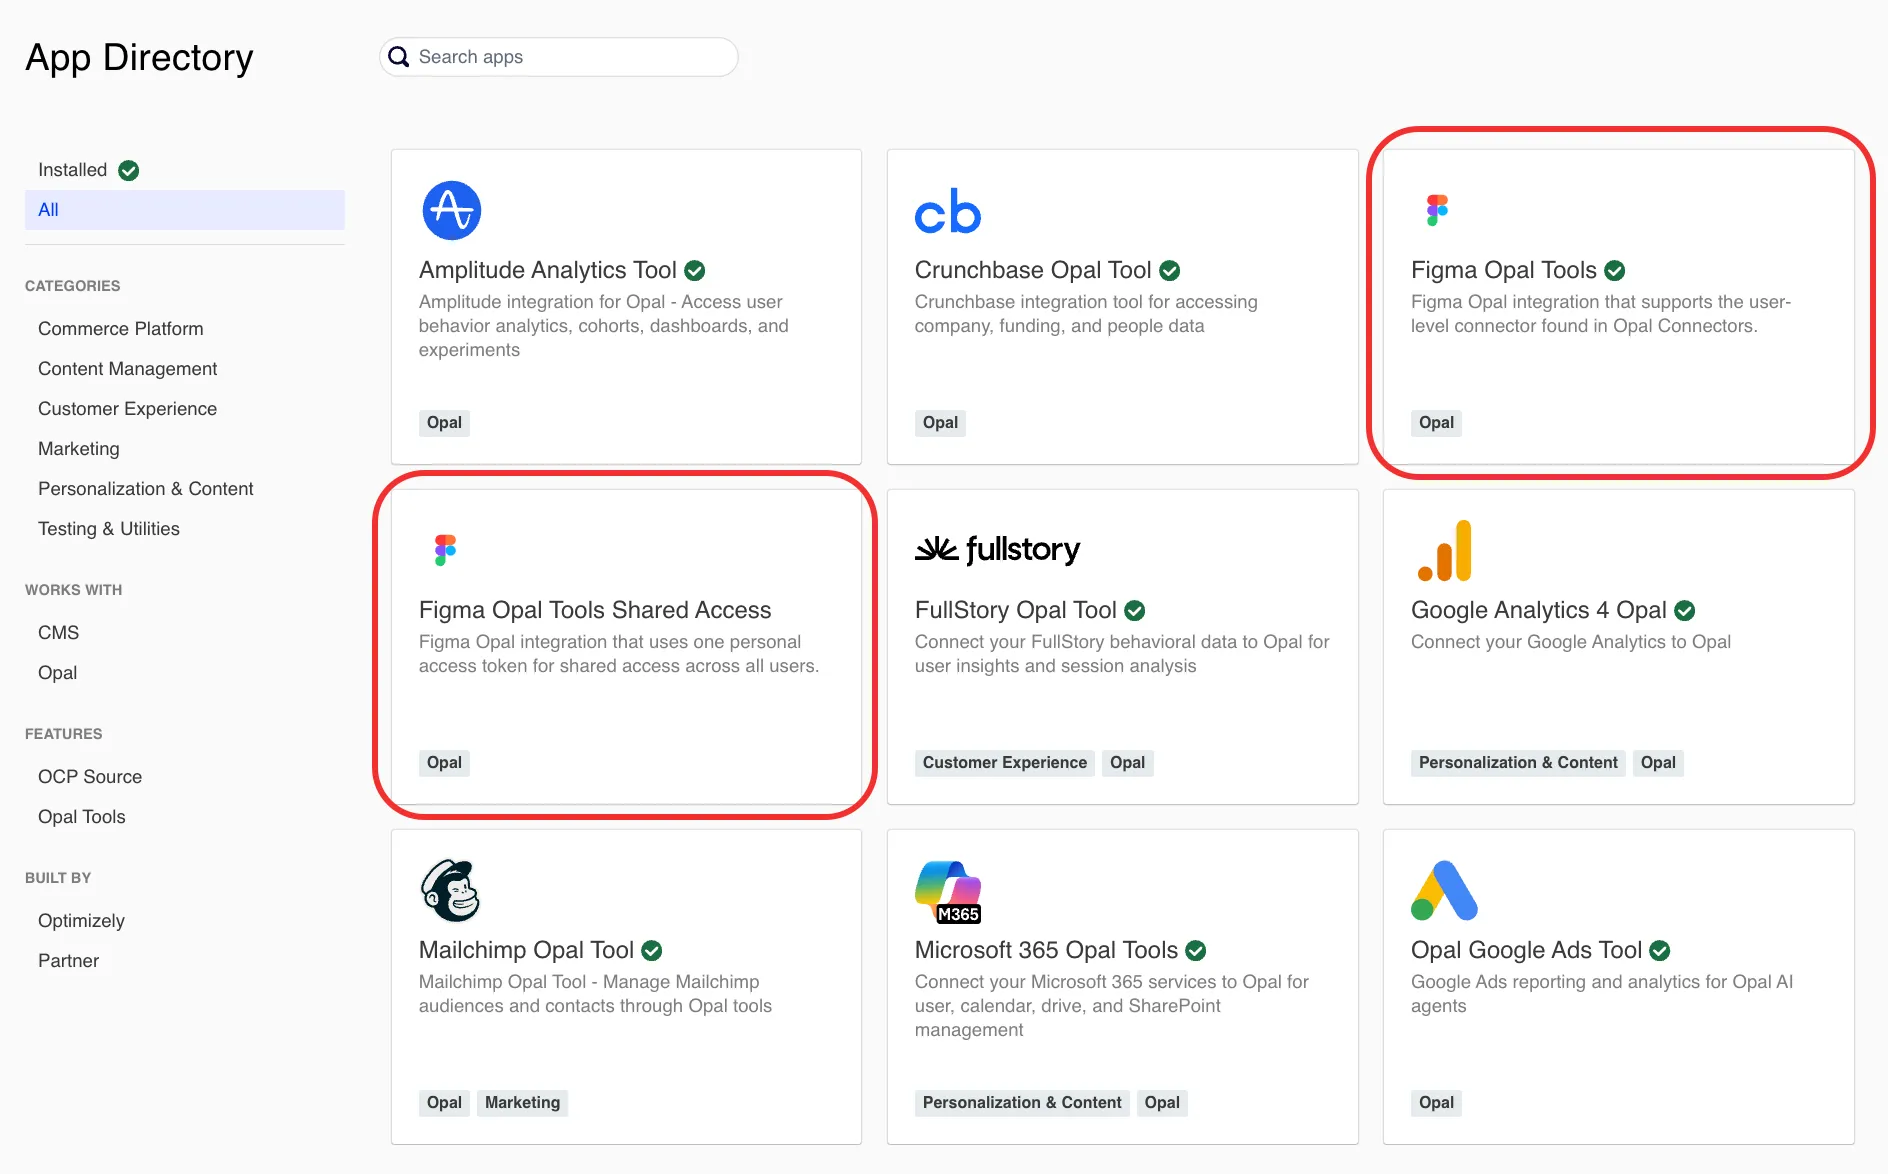The image size is (1888, 1174).
Task: Click verified badge next to FullStory Opal Tool
Action: pyautogui.click(x=1135, y=610)
